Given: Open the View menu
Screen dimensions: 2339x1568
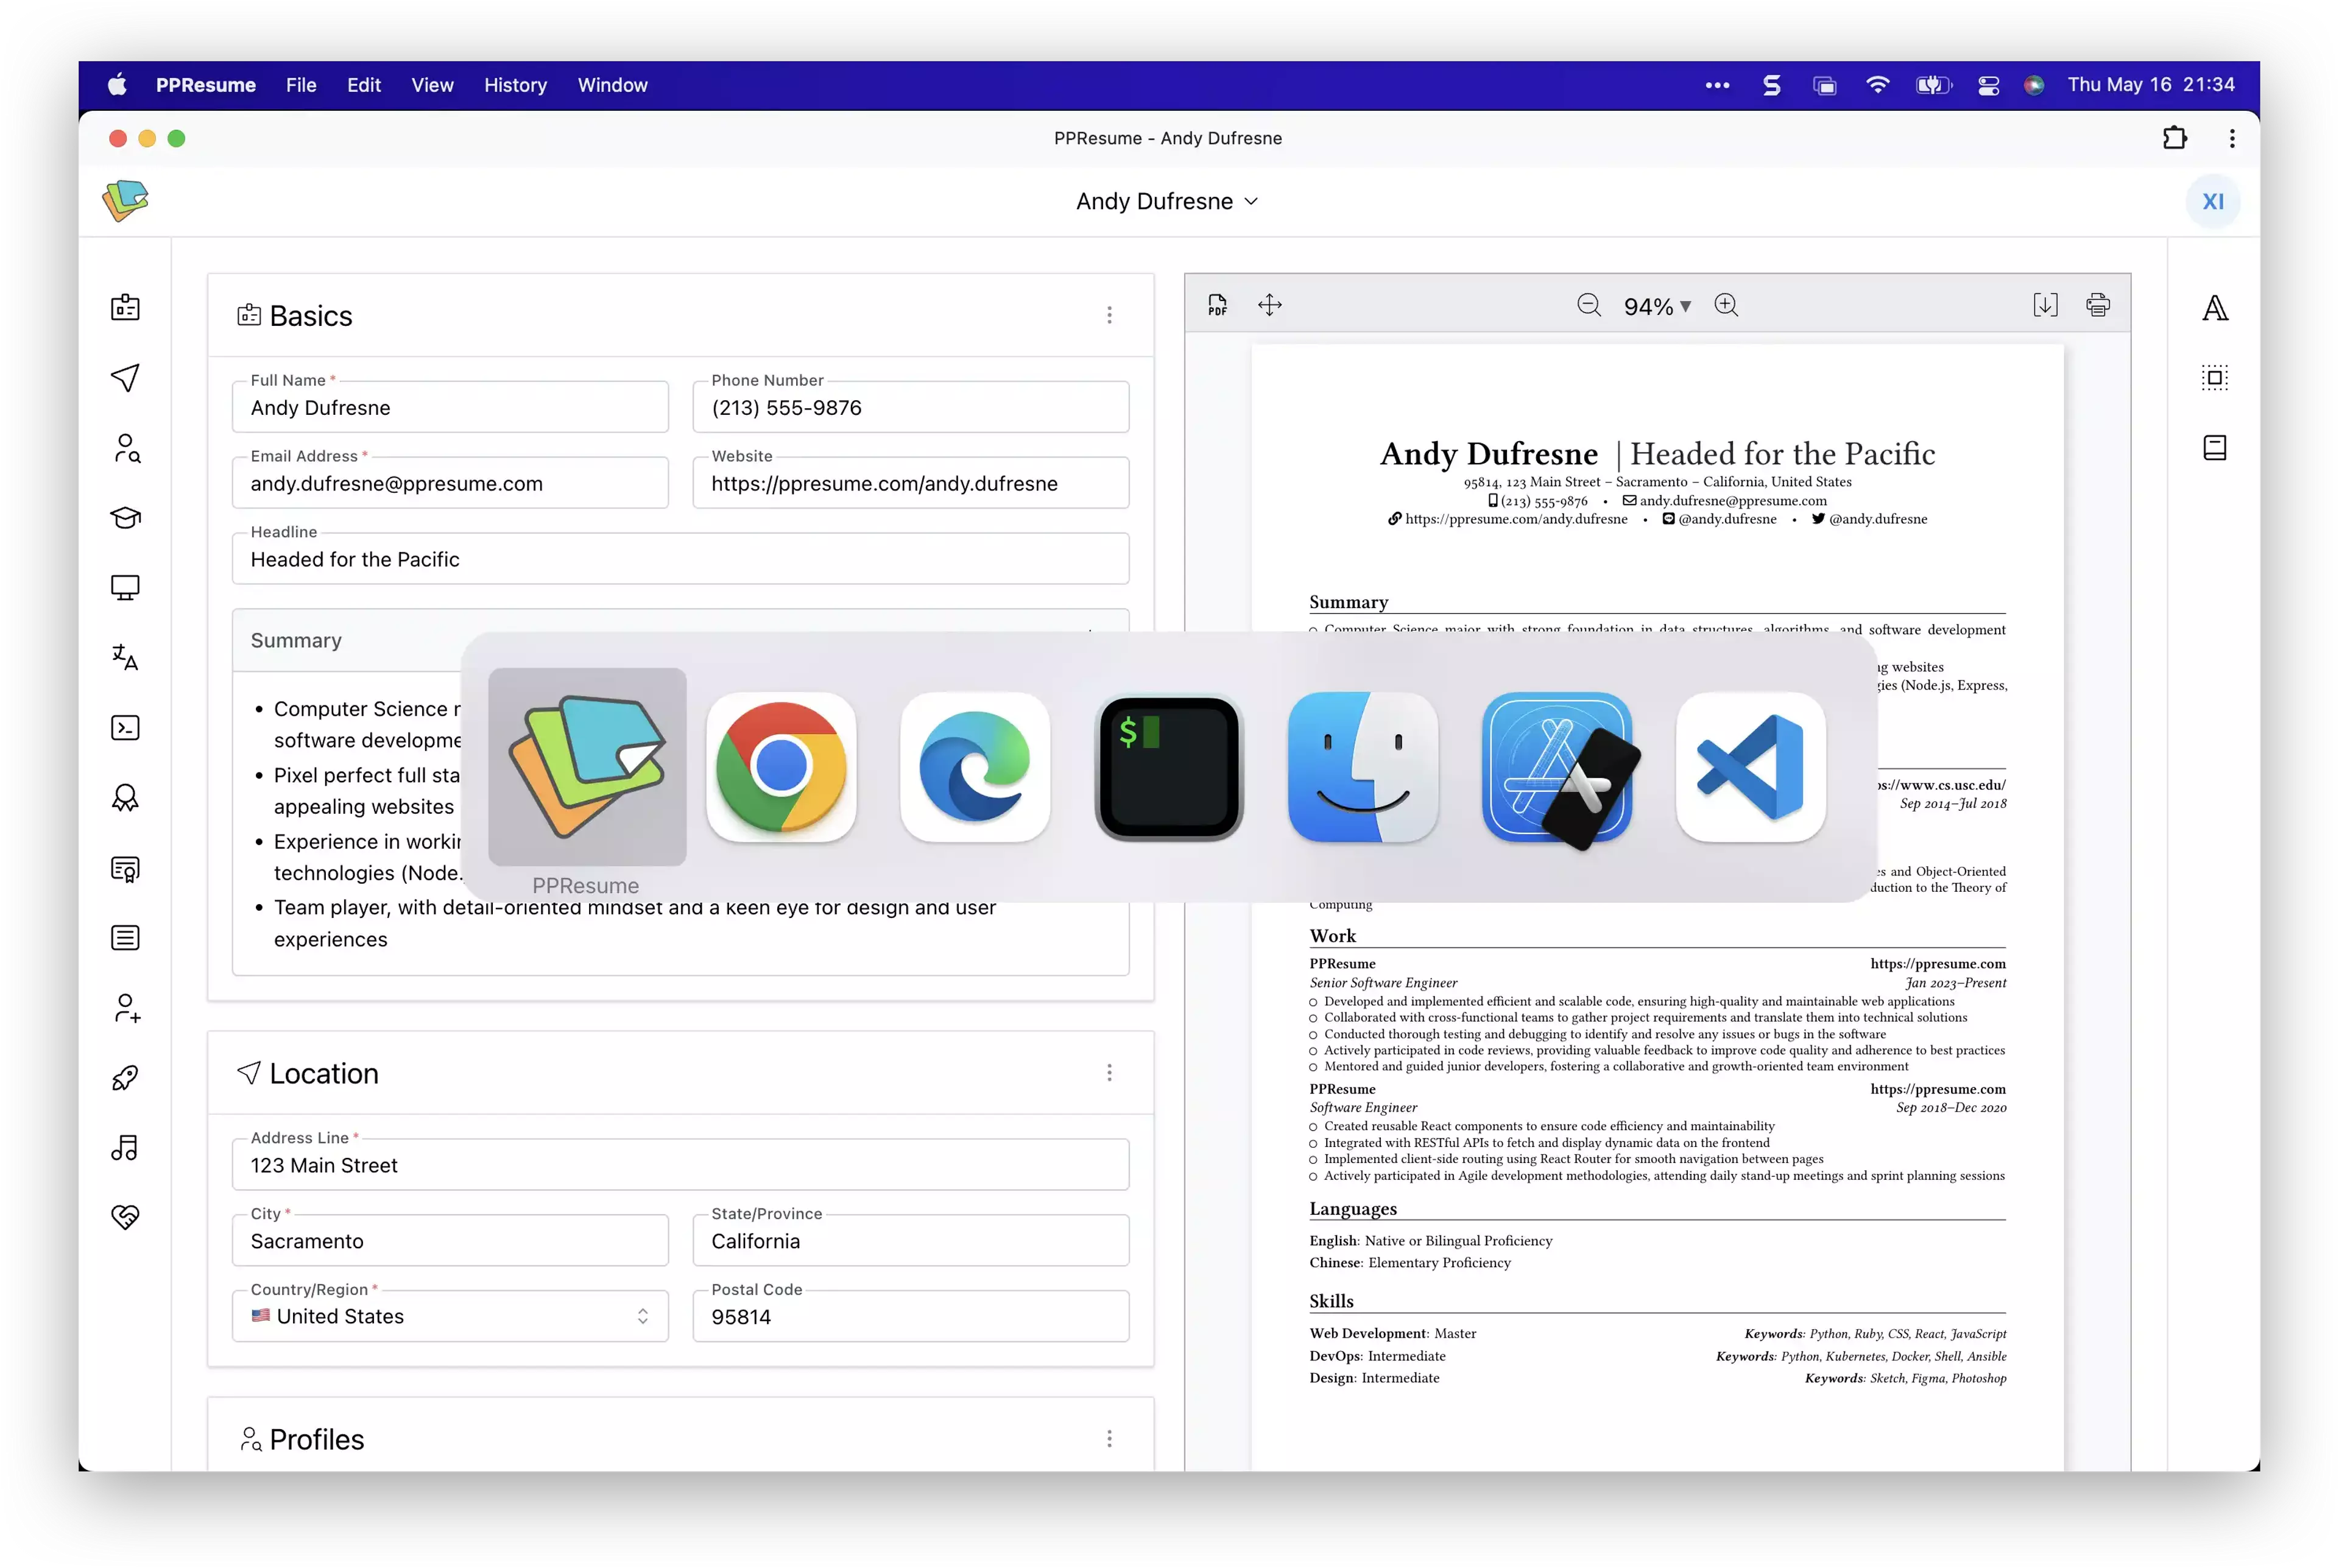Looking at the screenshot, I should coord(432,85).
